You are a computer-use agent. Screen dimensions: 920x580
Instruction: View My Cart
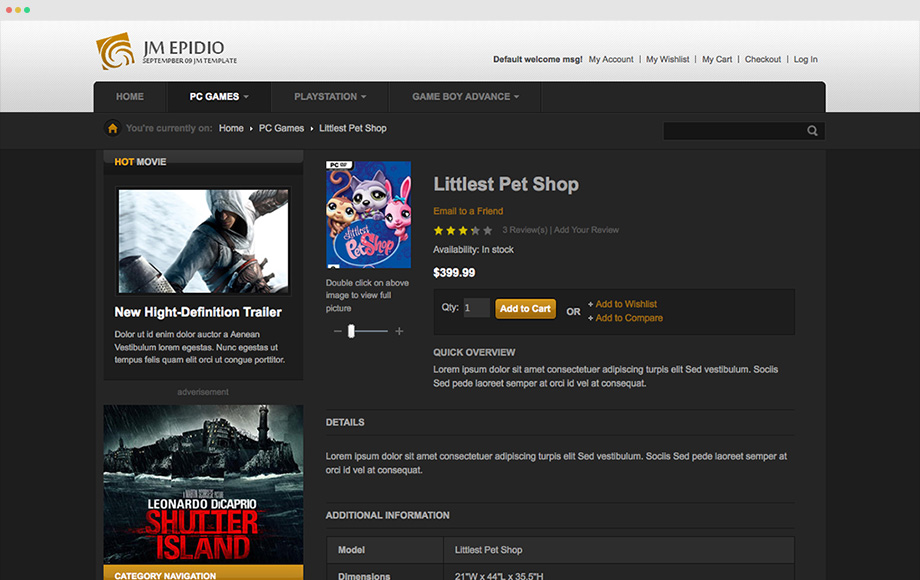[x=717, y=59]
